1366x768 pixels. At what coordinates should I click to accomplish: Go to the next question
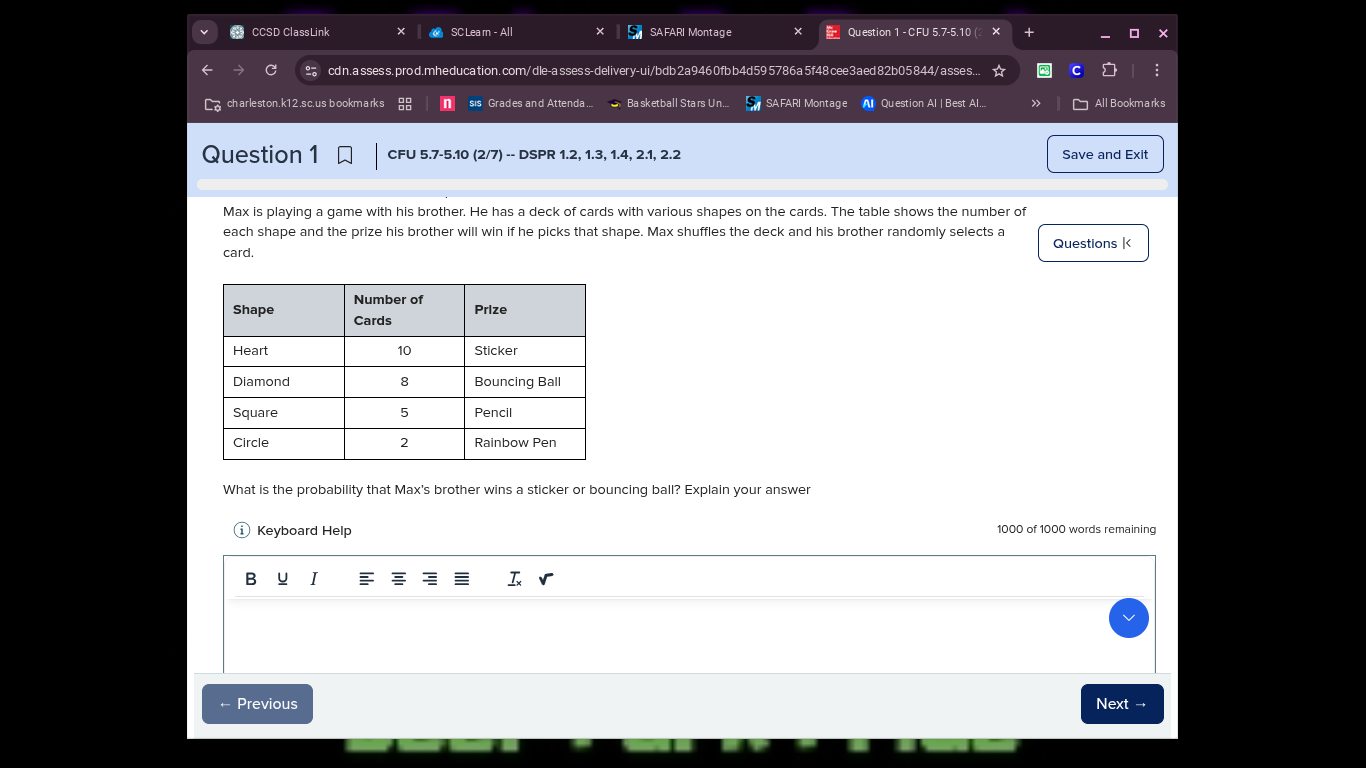pos(1121,704)
